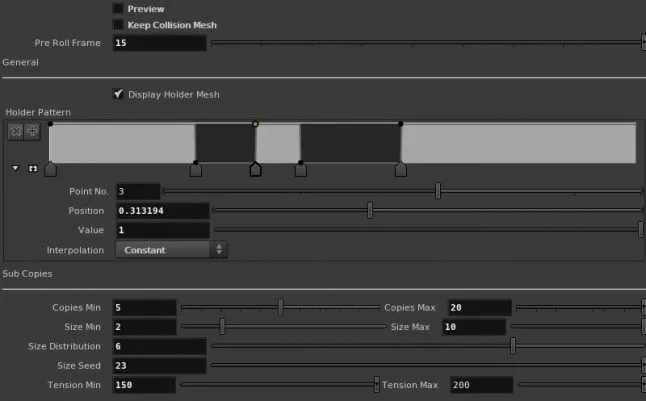
Task: Click the Copies Min field
Action: click(144, 307)
